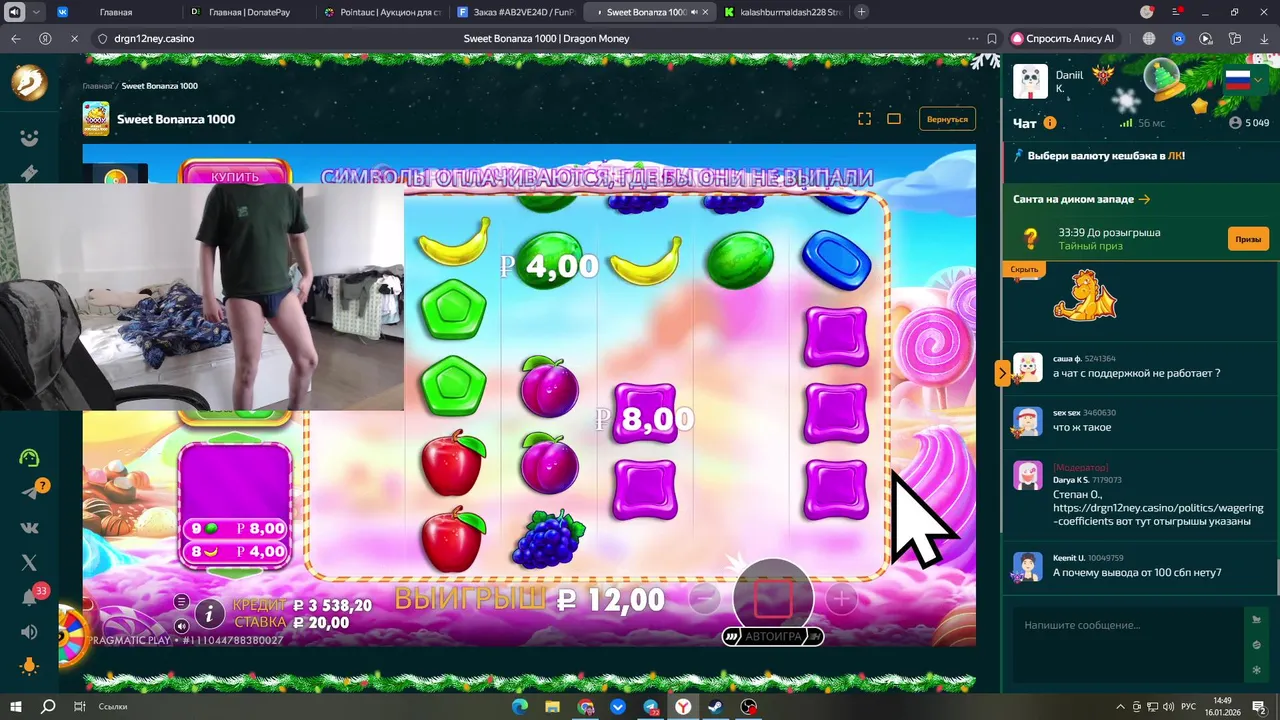Viewport: 1280px width, 720px height.
Task: Open the games face icon in sidebar
Action: (29, 138)
